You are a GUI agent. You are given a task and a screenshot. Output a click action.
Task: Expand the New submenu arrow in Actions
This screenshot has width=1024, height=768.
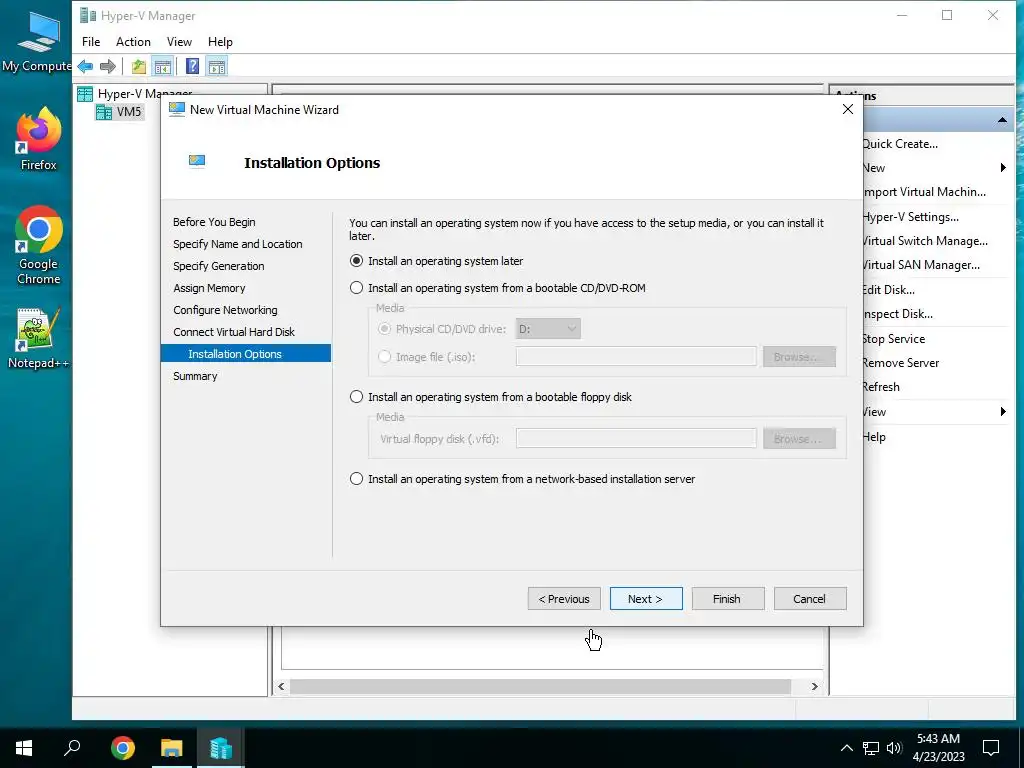point(1003,168)
